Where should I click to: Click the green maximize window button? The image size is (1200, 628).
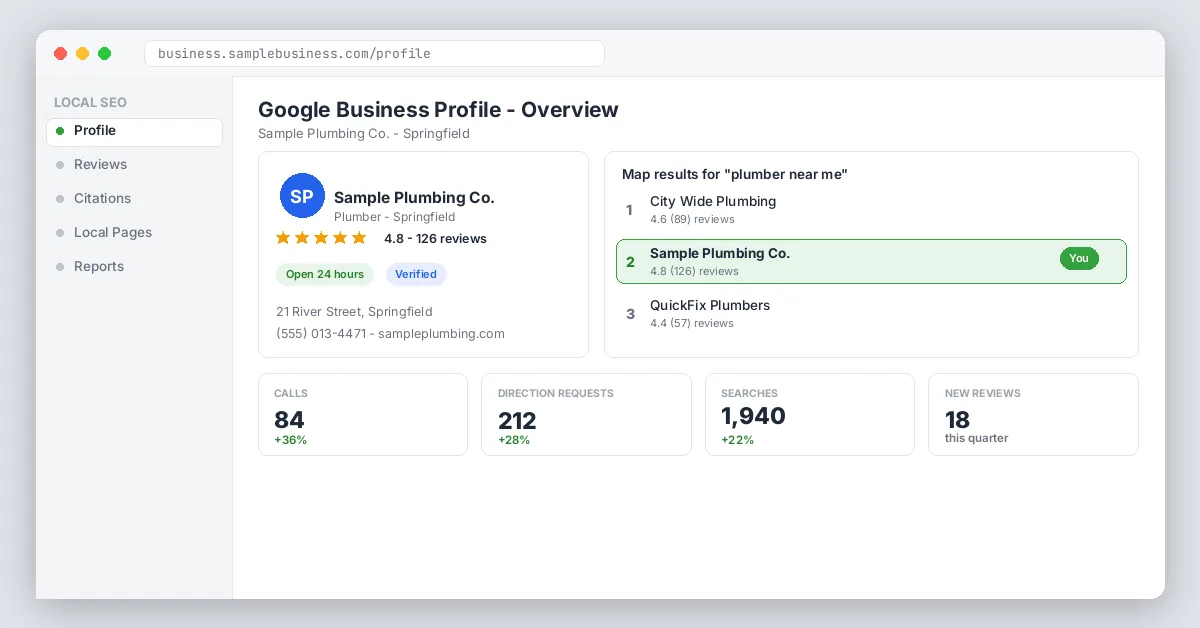pos(105,54)
